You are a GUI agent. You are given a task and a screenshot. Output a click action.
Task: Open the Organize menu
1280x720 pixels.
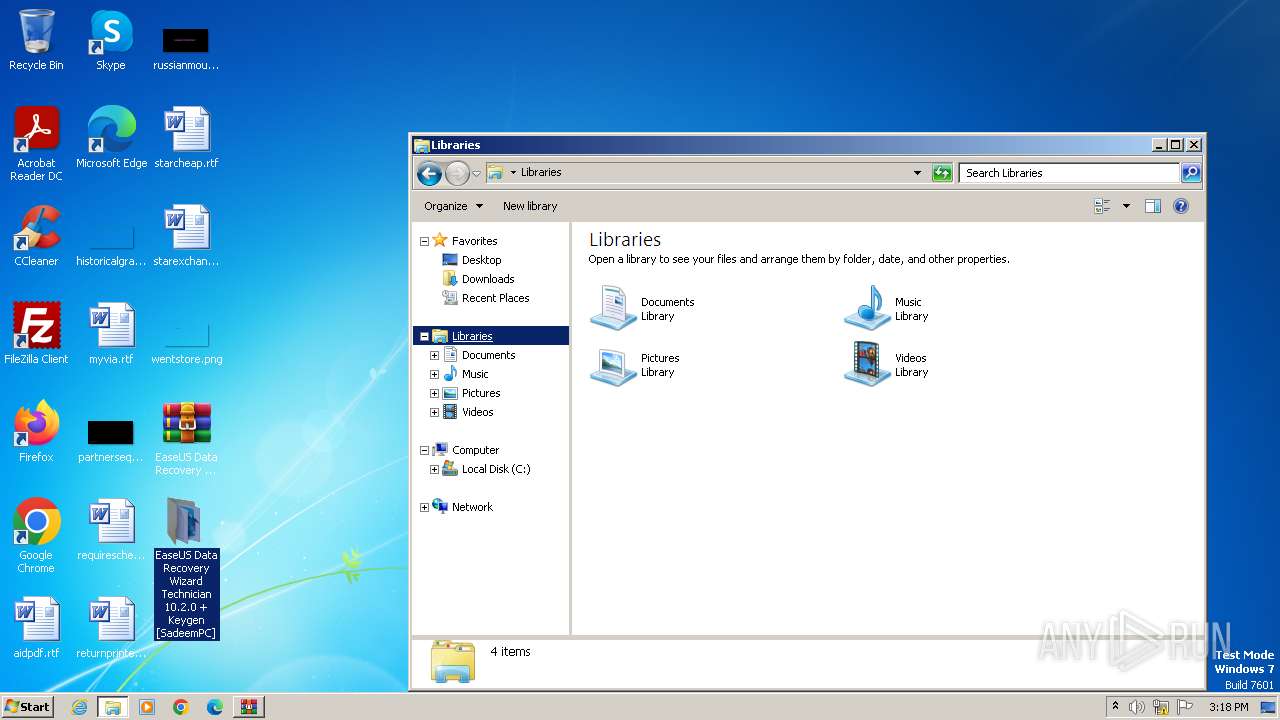click(453, 206)
